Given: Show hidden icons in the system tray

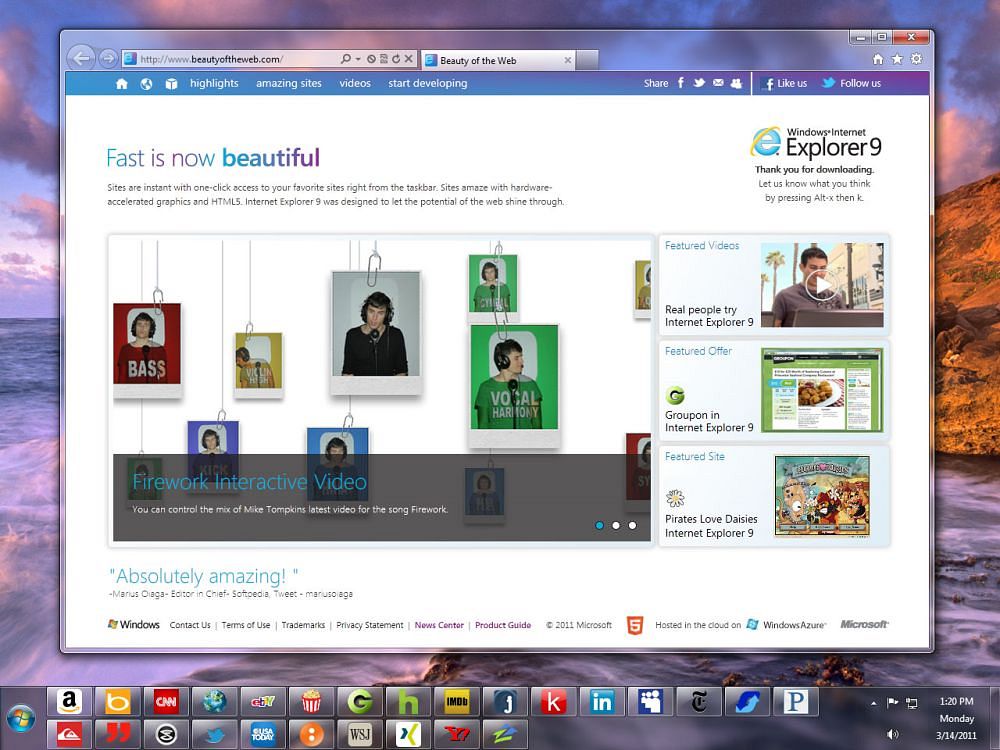Looking at the screenshot, I should click(x=874, y=703).
